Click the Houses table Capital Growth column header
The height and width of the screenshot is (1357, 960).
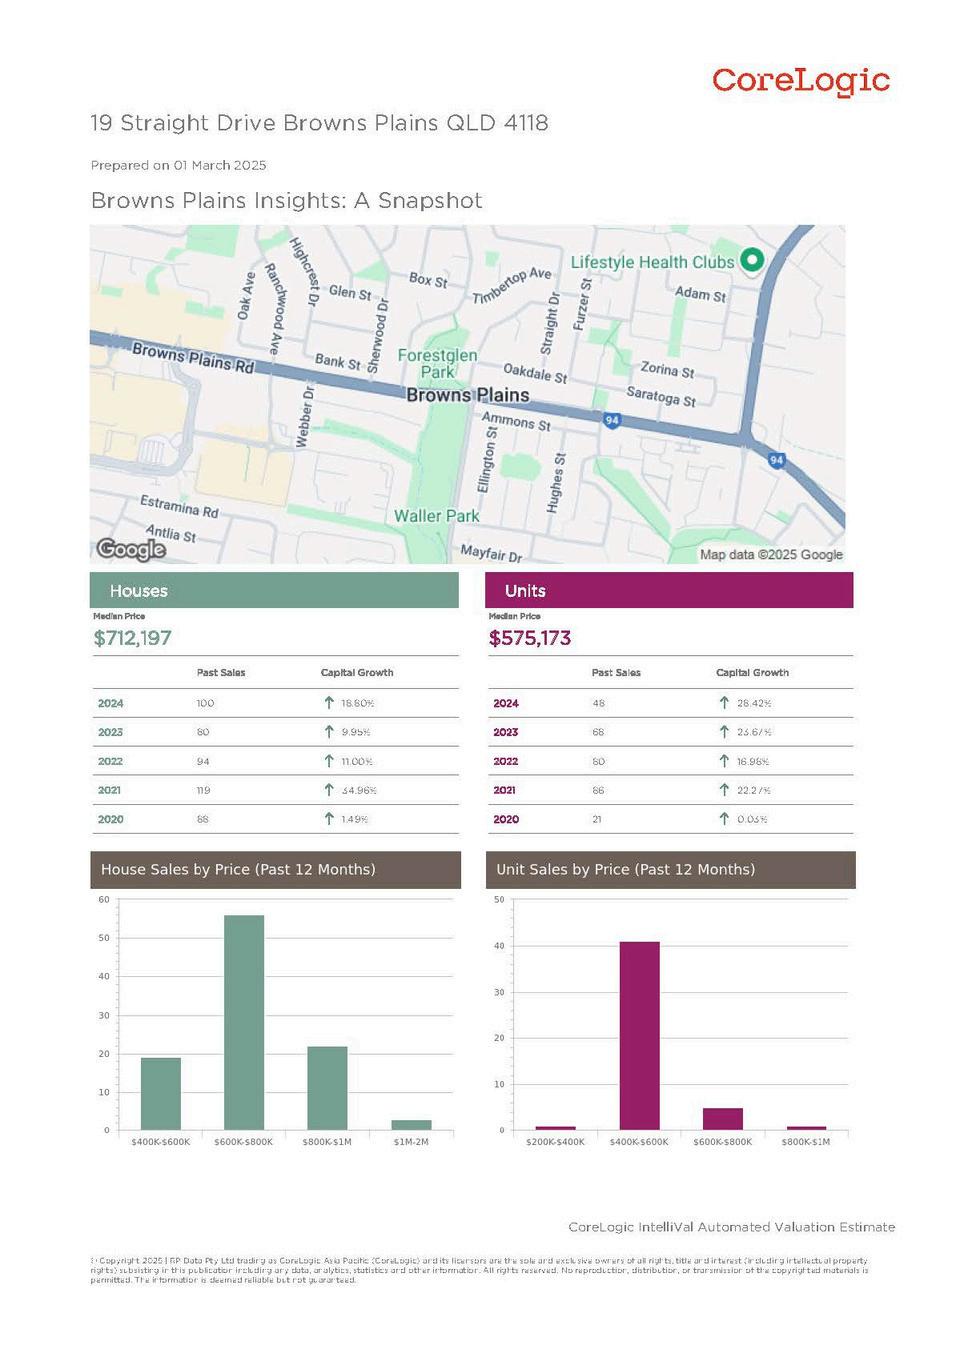click(x=357, y=672)
